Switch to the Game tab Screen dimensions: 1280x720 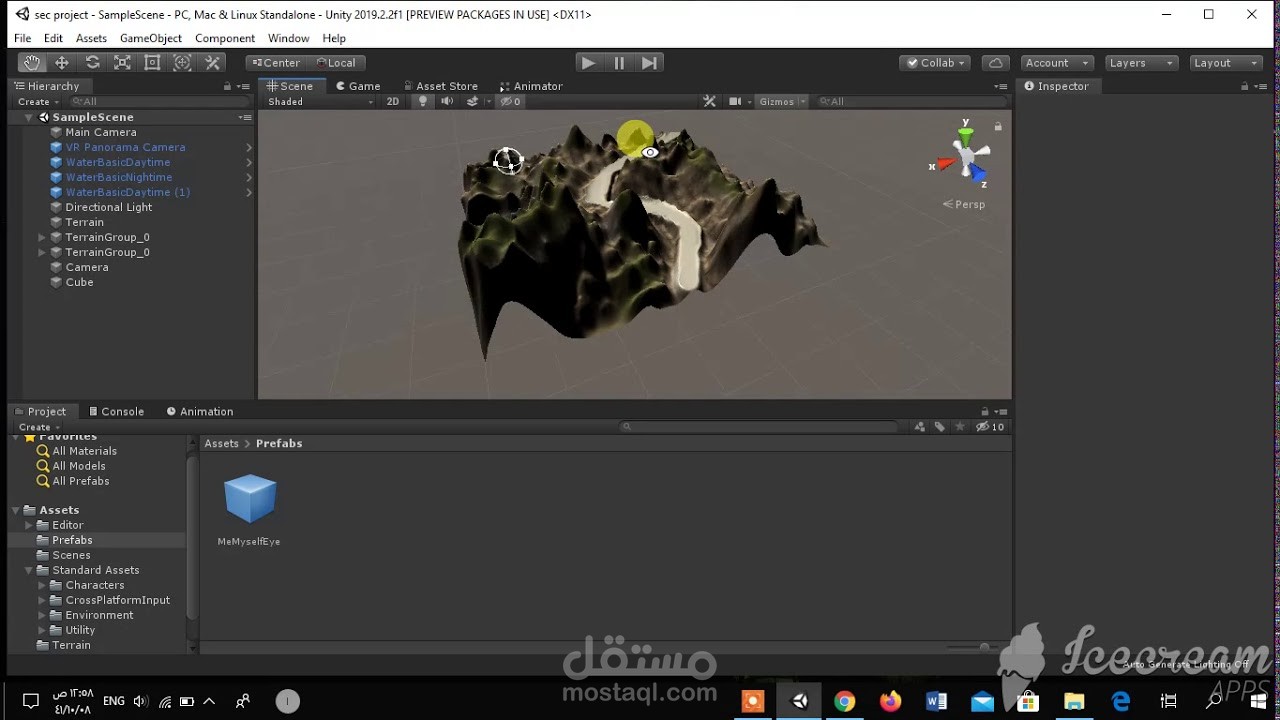357,86
